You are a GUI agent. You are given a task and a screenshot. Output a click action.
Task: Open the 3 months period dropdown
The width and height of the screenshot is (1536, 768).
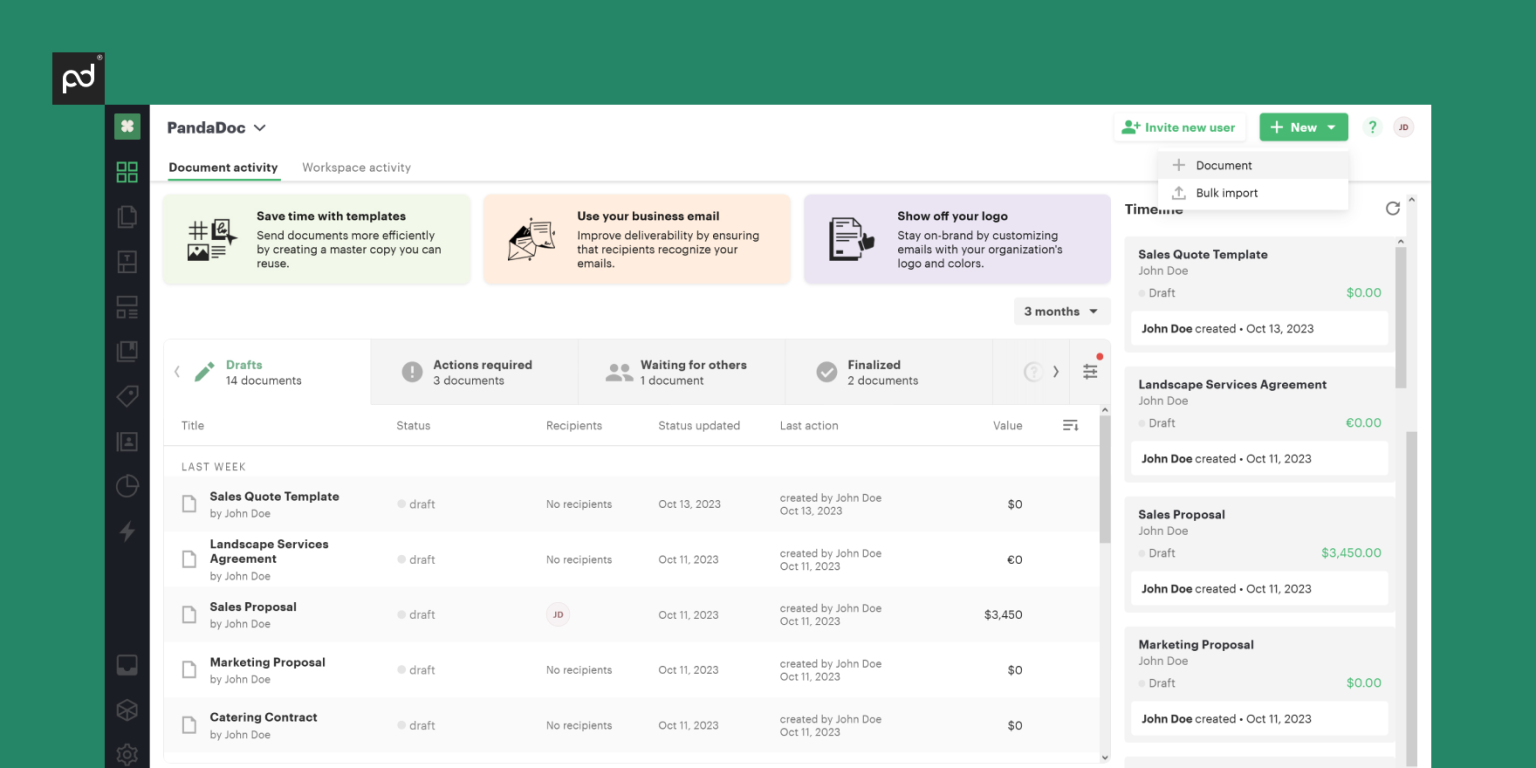click(x=1061, y=312)
